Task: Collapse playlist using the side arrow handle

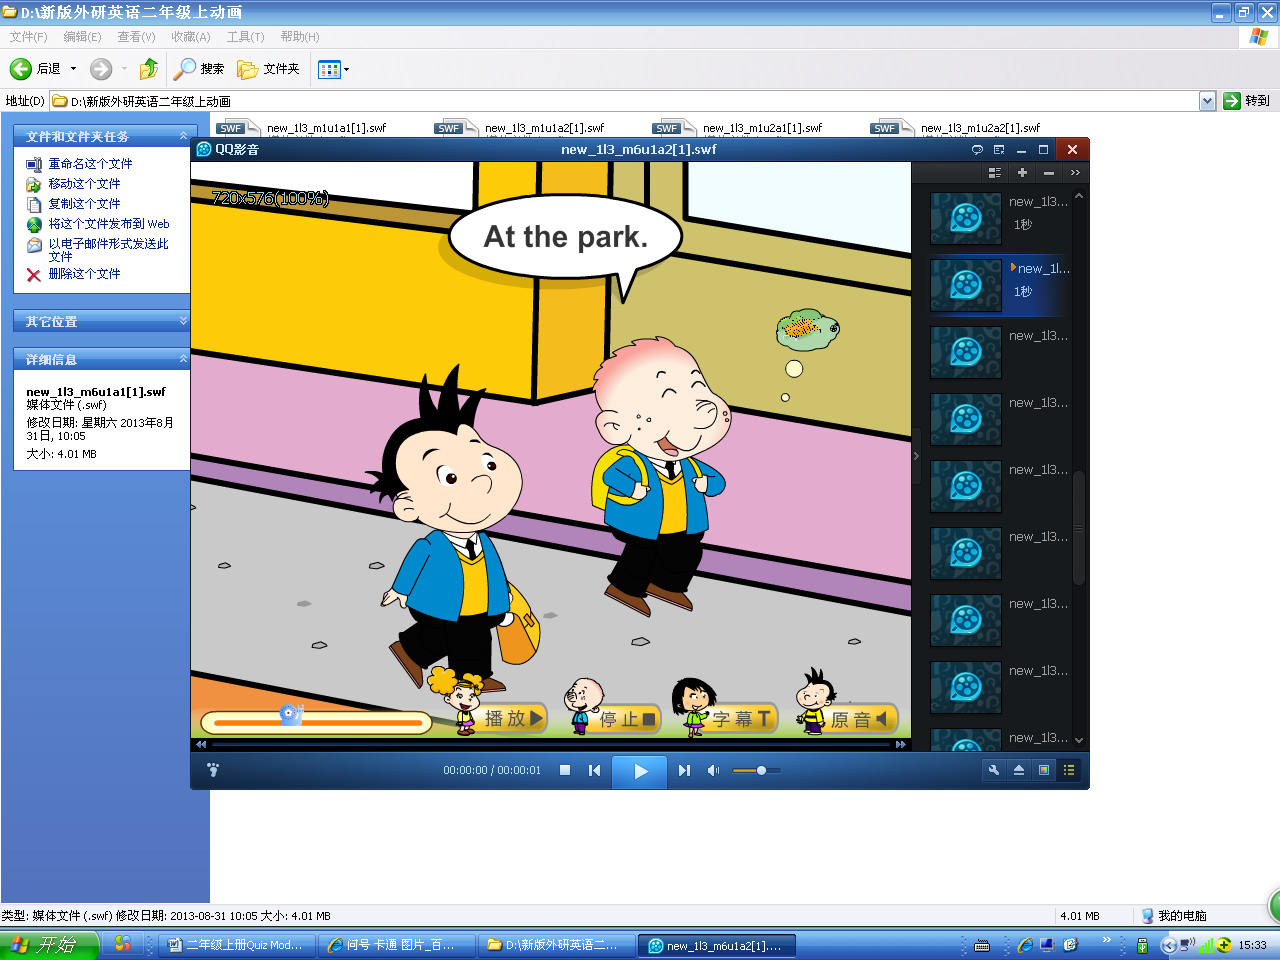Action: pyautogui.click(x=916, y=456)
